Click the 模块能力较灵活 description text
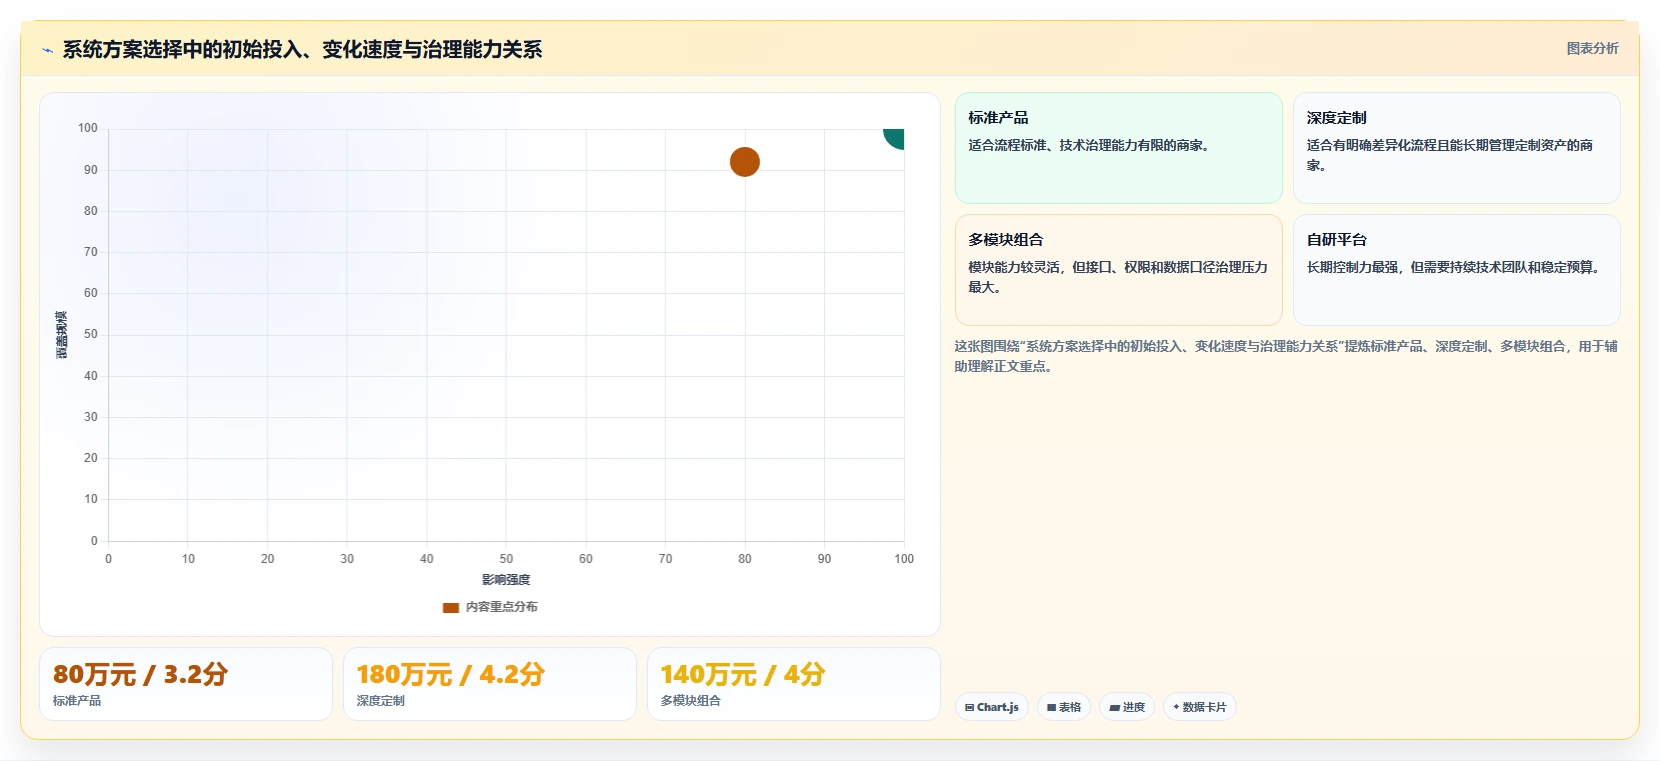This screenshot has width=1660, height=761. [1118, 277]
